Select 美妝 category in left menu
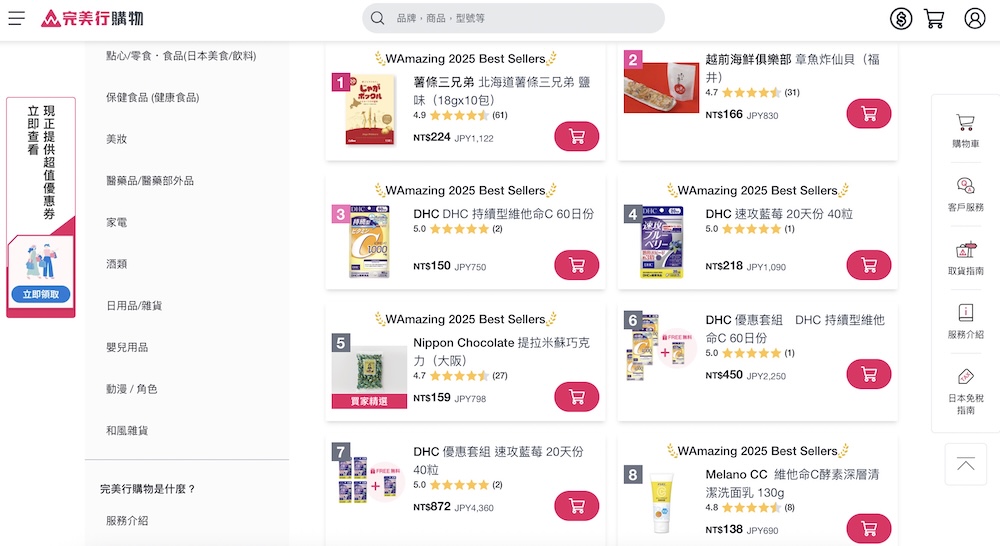1000x546 pixels. [117, 139]
